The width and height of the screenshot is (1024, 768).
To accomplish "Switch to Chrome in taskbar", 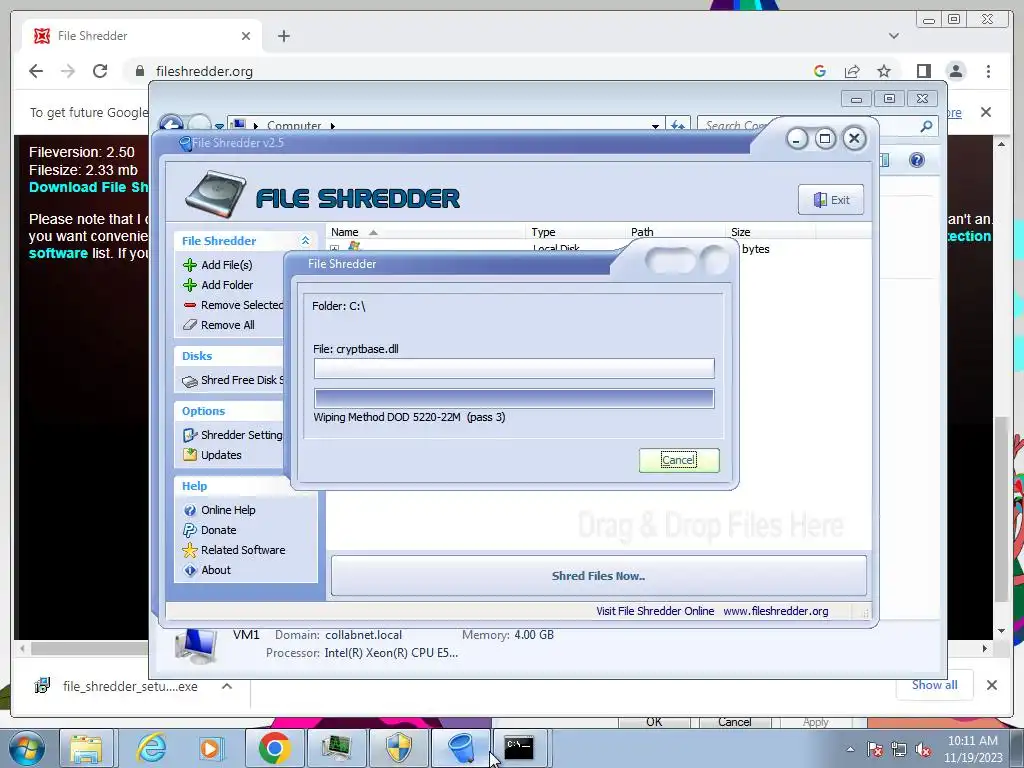I will (x=274, y=748).
